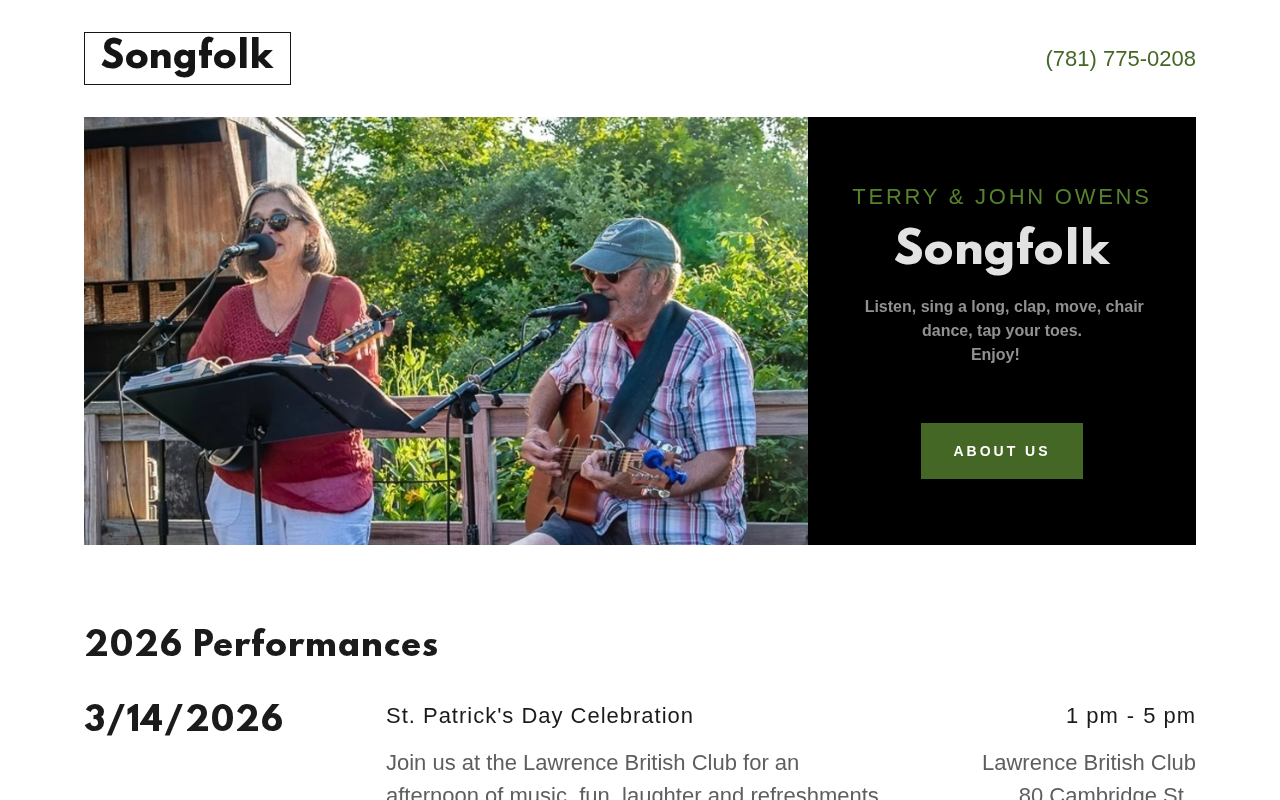This screenshot has width=1280, height=800.
Task: Call the phone number (781) 775-0208
Action: tap(1120, 59)
